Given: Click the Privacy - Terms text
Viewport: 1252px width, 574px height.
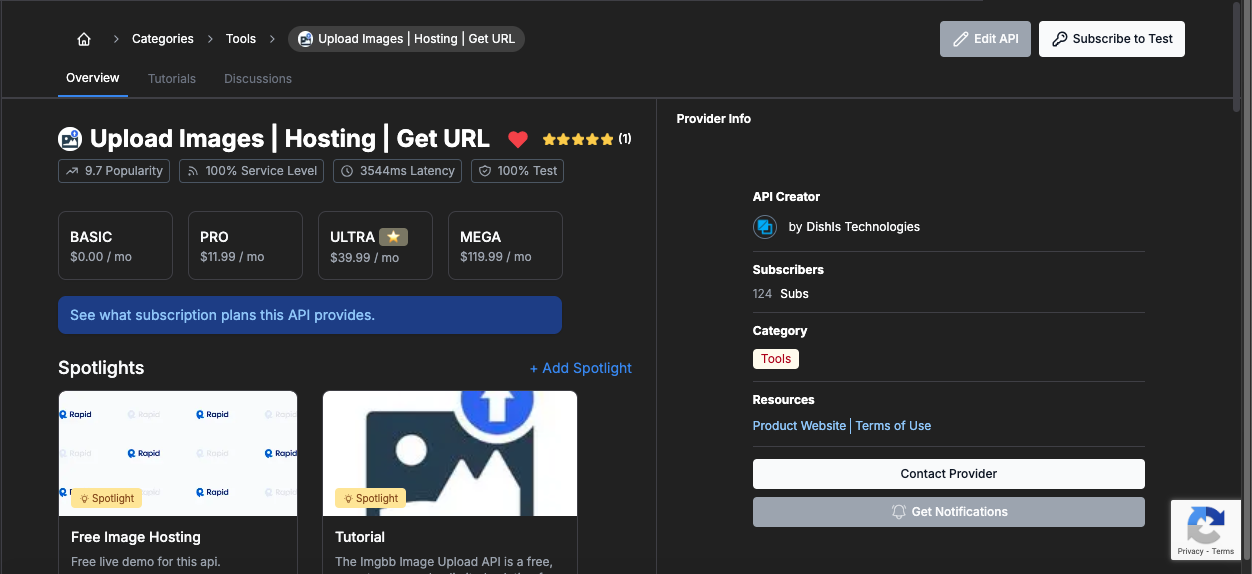Looking at the screenshot, I should [x=1205, y=552].
